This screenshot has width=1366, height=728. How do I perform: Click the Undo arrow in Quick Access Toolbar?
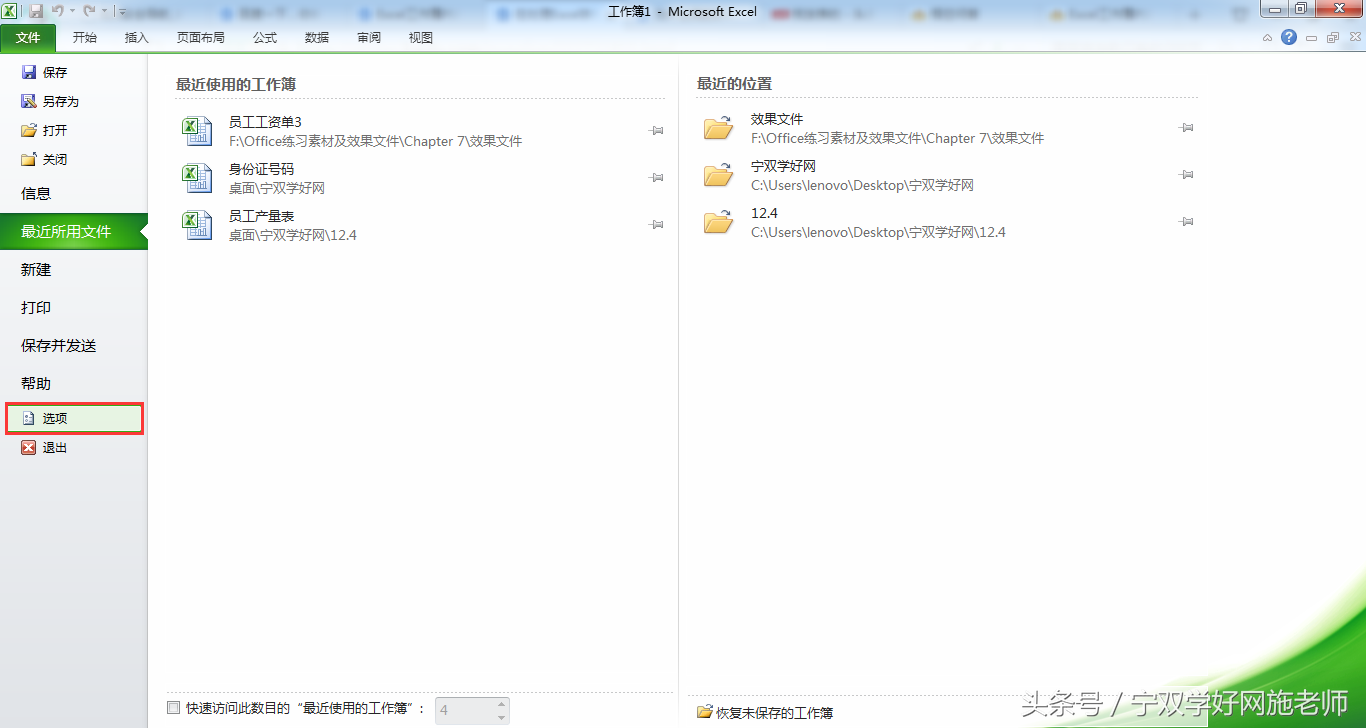pos(58,11)
